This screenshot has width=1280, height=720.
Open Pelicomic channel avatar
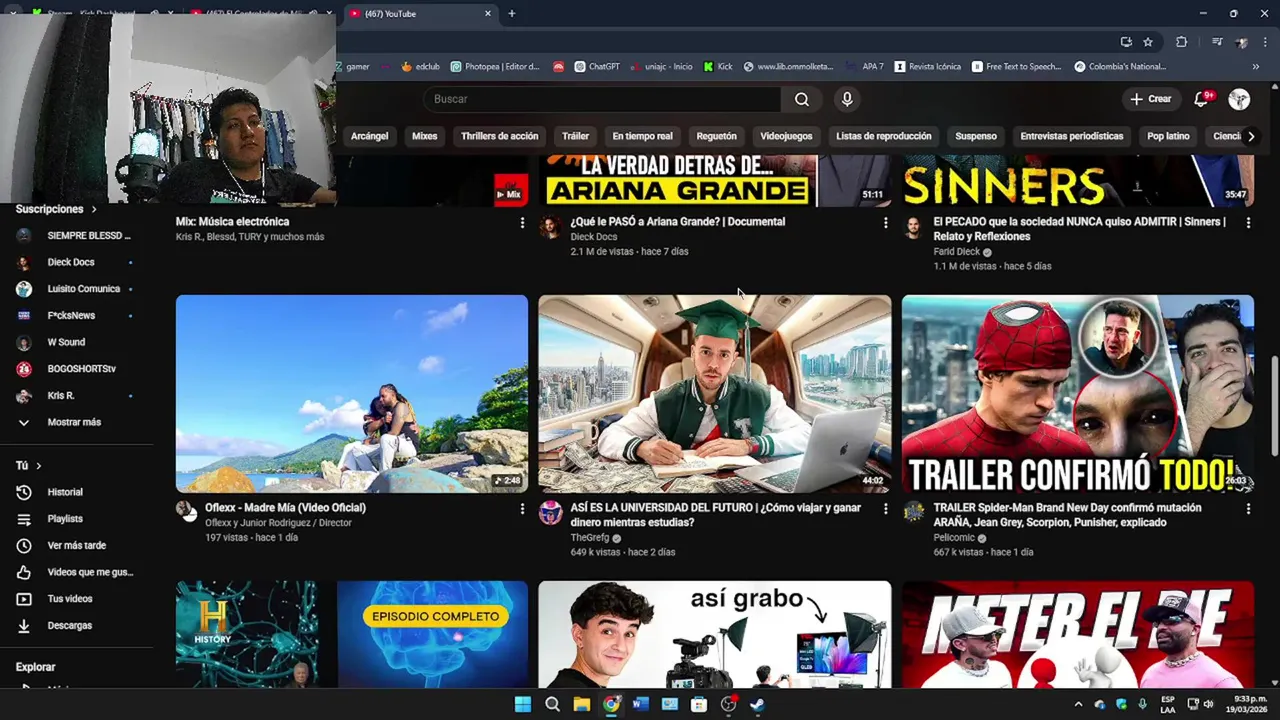tap(913, 512)
